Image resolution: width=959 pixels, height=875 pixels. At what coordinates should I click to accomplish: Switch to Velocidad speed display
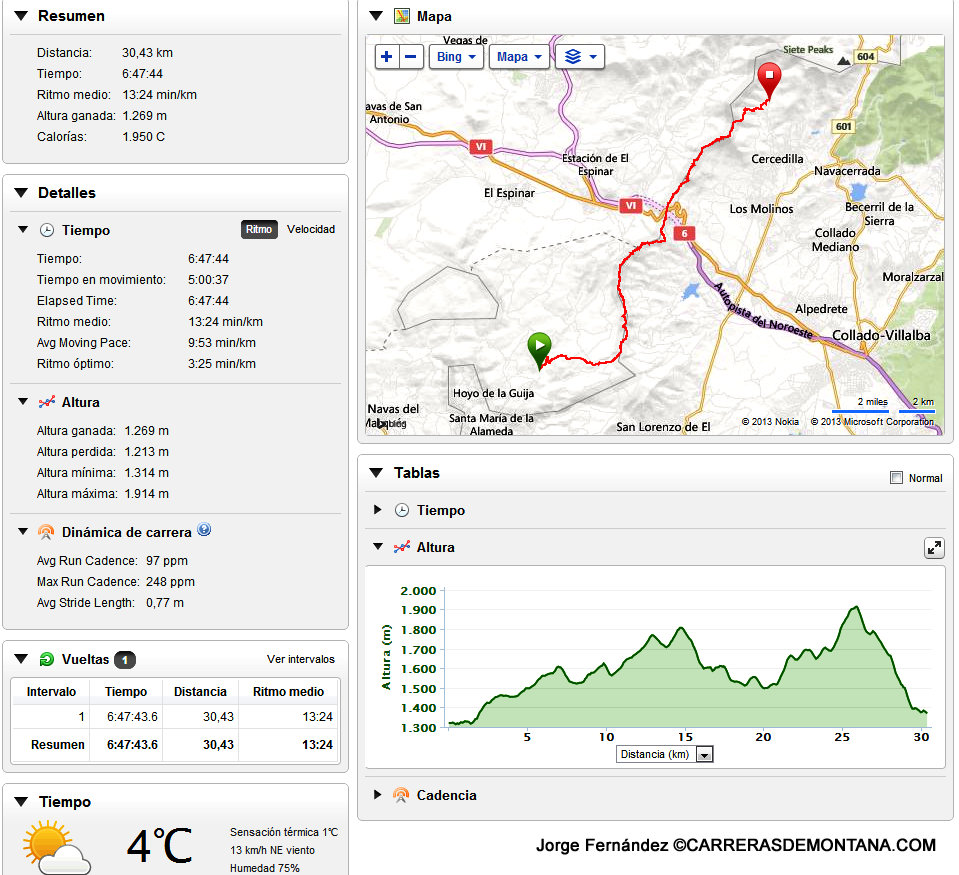pos(311,229)
